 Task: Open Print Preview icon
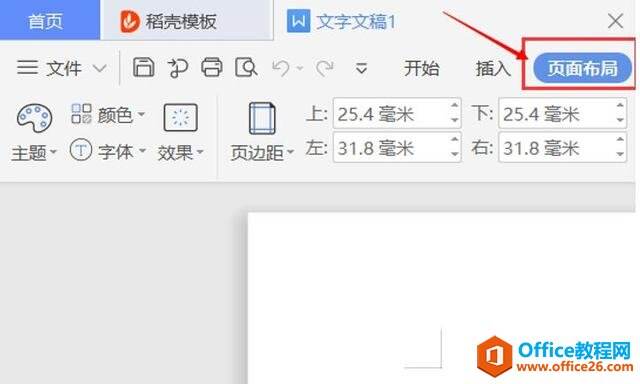tap(246, 67)
